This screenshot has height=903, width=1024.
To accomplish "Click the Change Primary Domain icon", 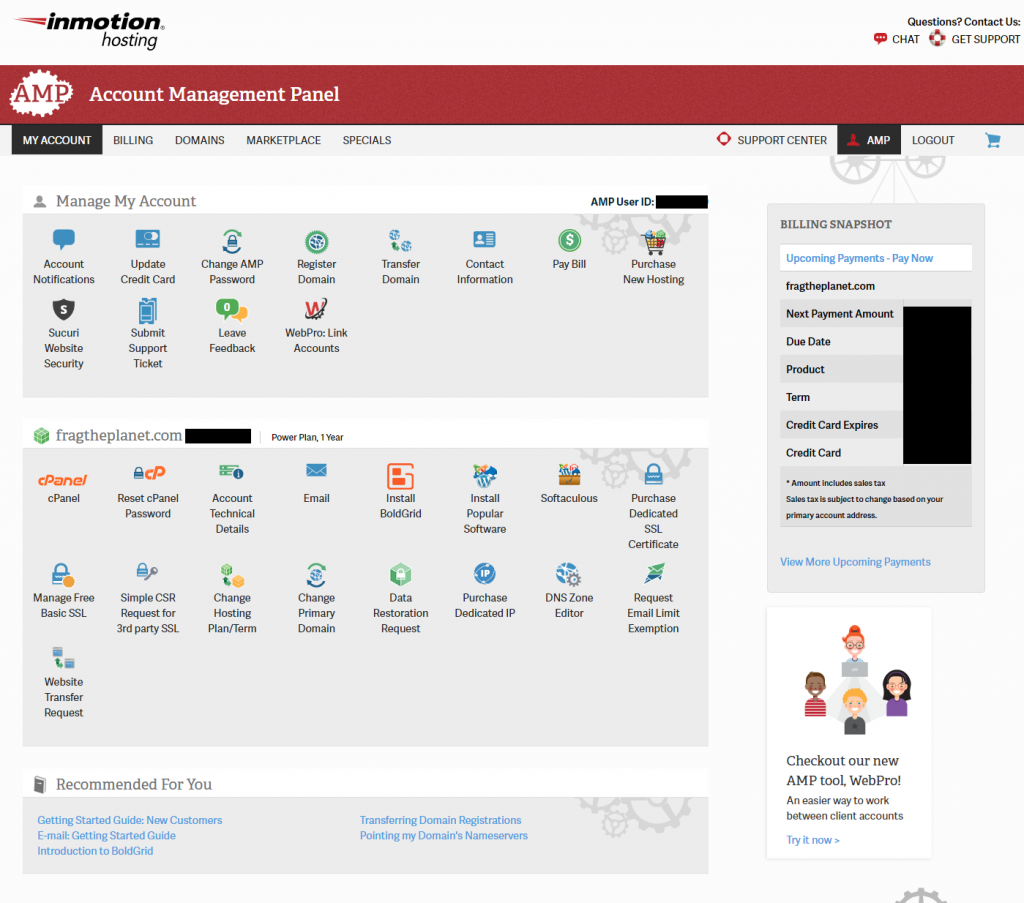I will coord(316,575).
